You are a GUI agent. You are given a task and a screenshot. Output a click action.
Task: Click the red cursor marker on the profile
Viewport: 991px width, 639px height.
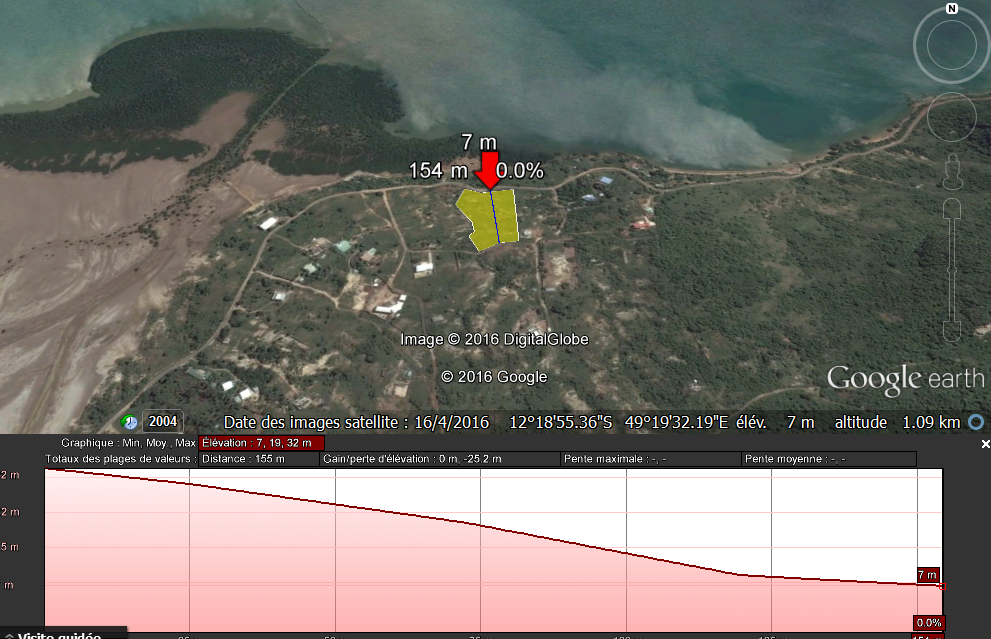942,587
